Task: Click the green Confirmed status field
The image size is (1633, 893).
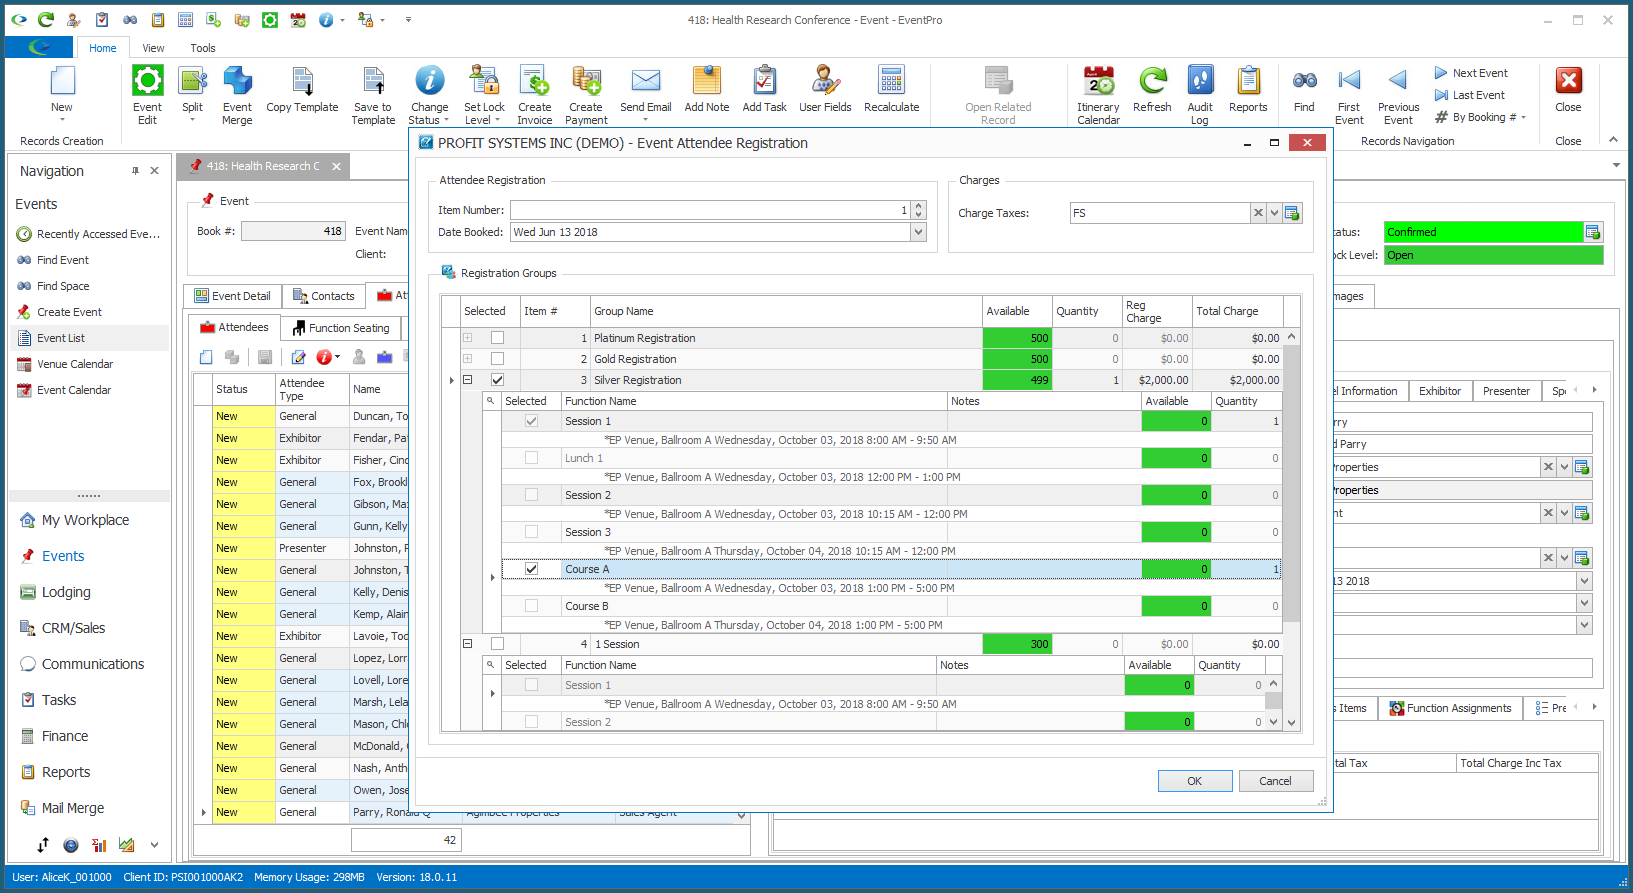Action: pyautogui.click(x=1484, y=232)
